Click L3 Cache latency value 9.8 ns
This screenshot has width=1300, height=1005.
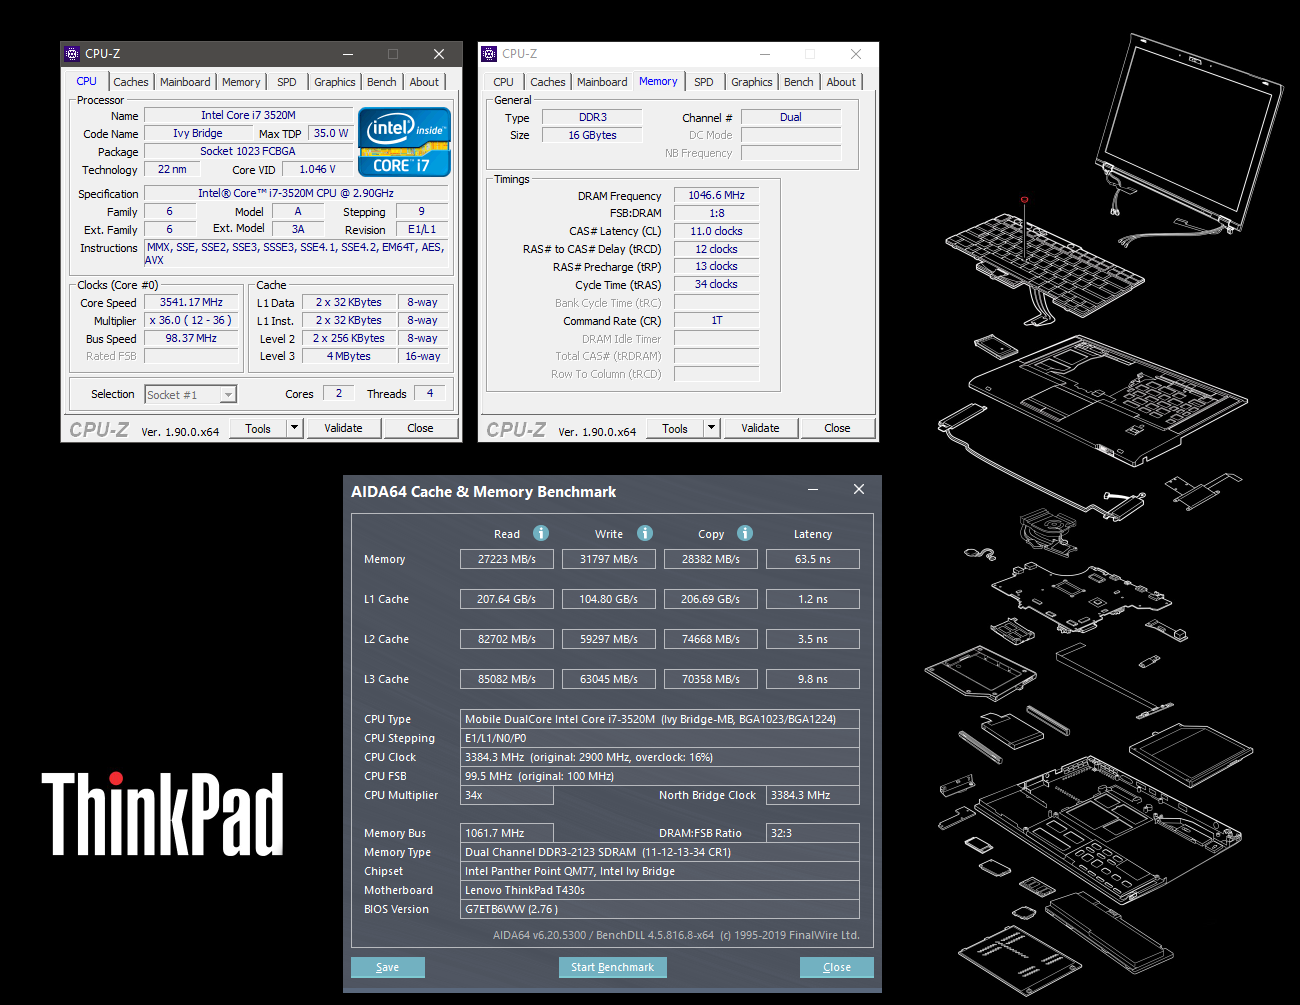click(x=813, y=679)
